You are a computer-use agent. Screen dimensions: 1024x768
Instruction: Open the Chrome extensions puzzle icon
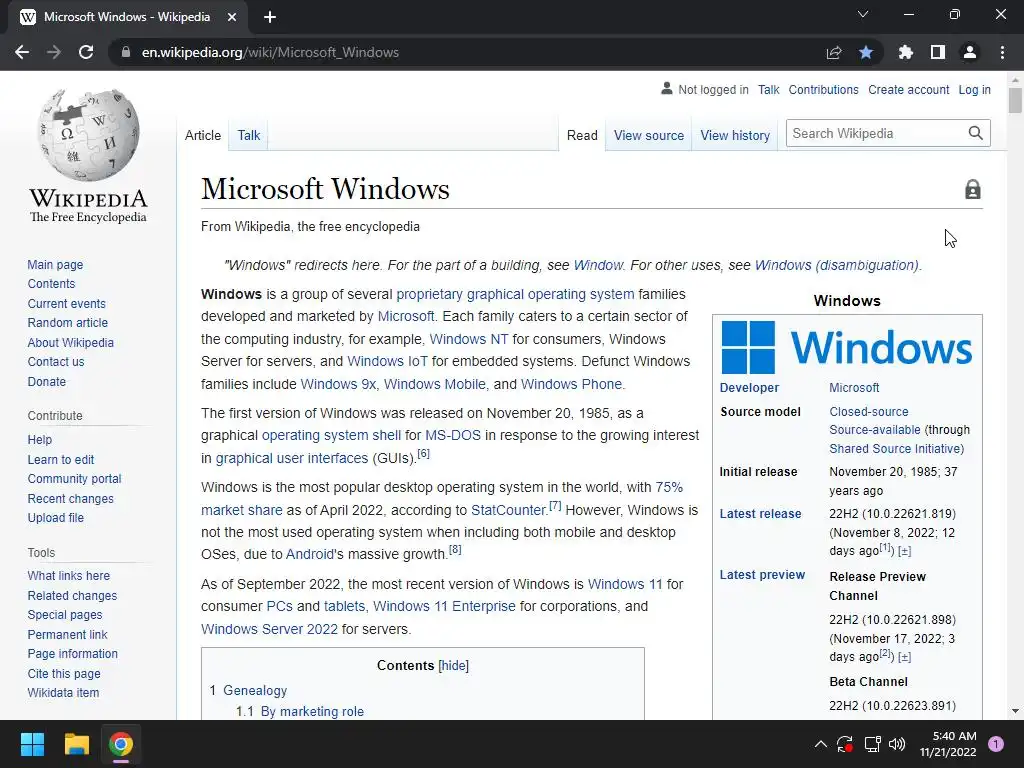[906, 52]
